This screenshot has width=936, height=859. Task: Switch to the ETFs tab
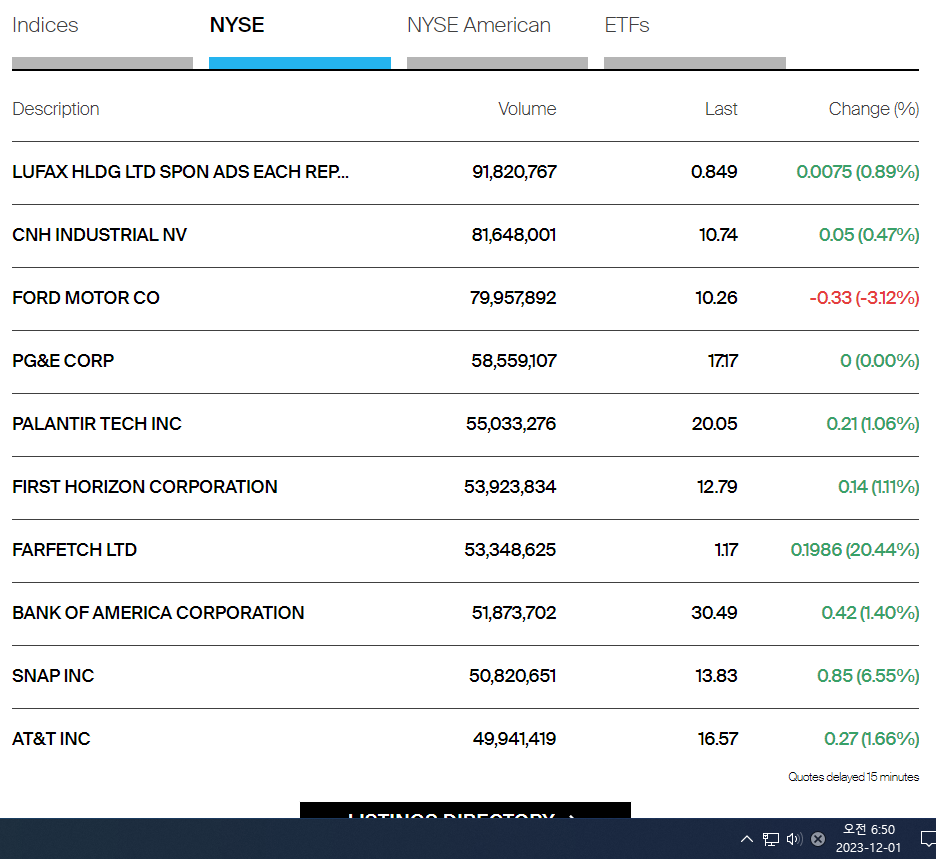click(627, 25)
